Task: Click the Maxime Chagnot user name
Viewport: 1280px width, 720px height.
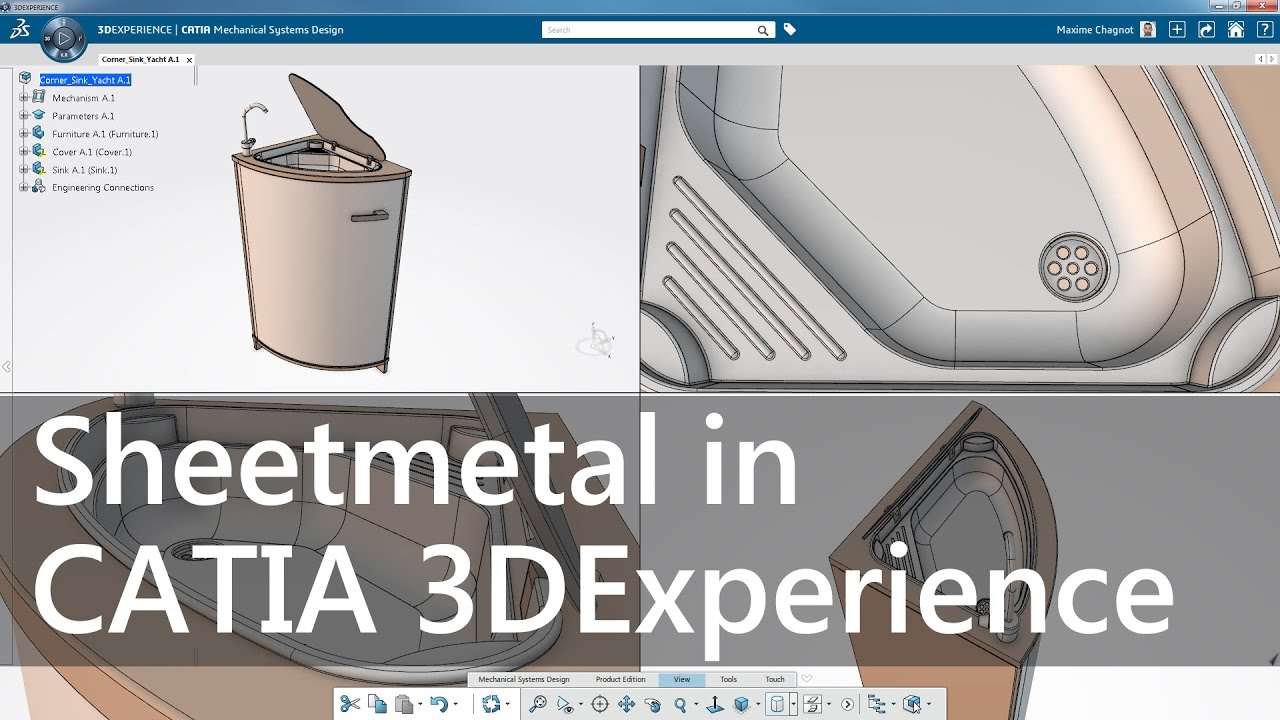Action: coord(1095,30)
